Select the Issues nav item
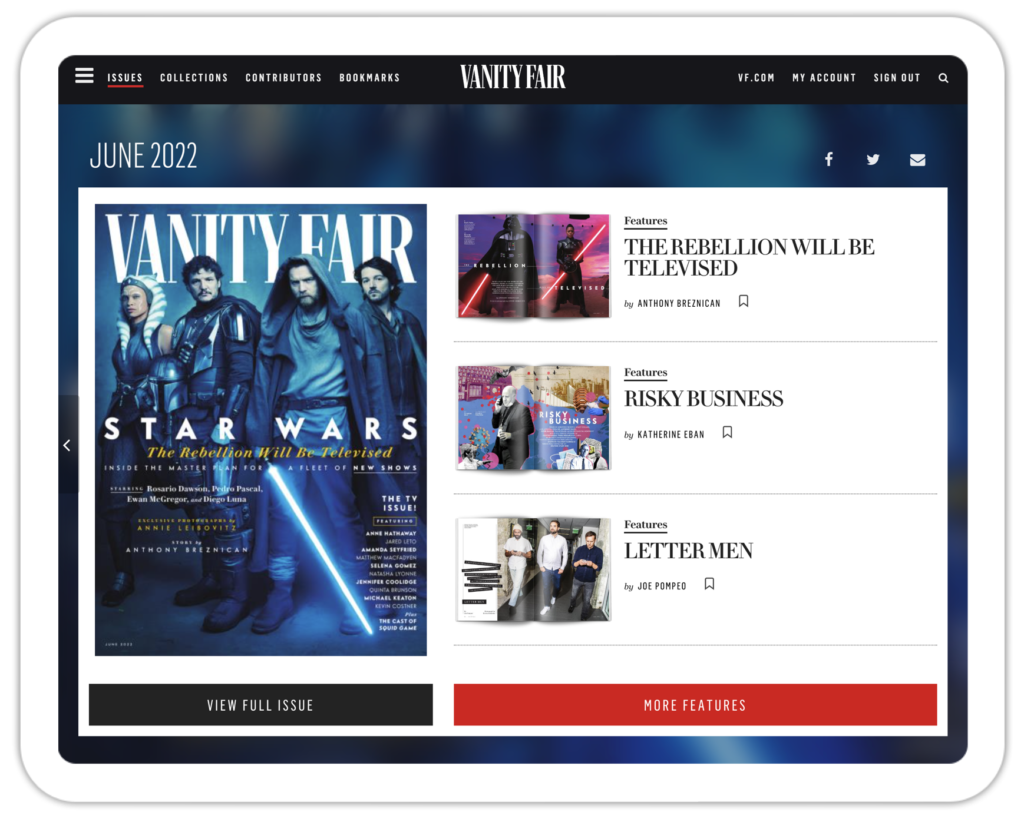This screenshot has height=822, width=1024. pos(125,78)
